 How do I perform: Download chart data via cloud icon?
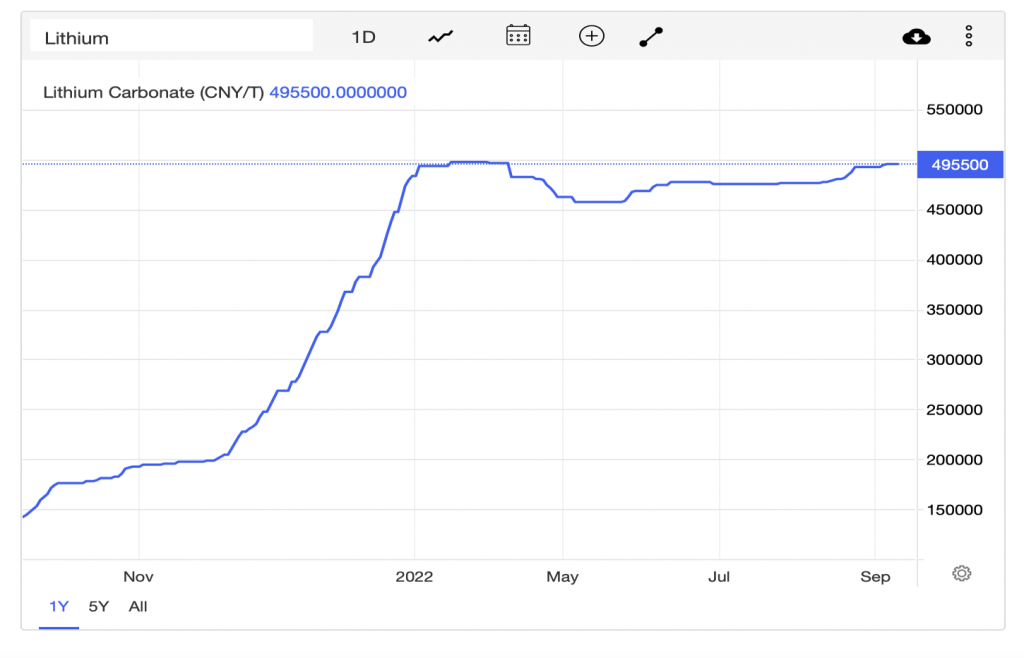coord(916,37)
